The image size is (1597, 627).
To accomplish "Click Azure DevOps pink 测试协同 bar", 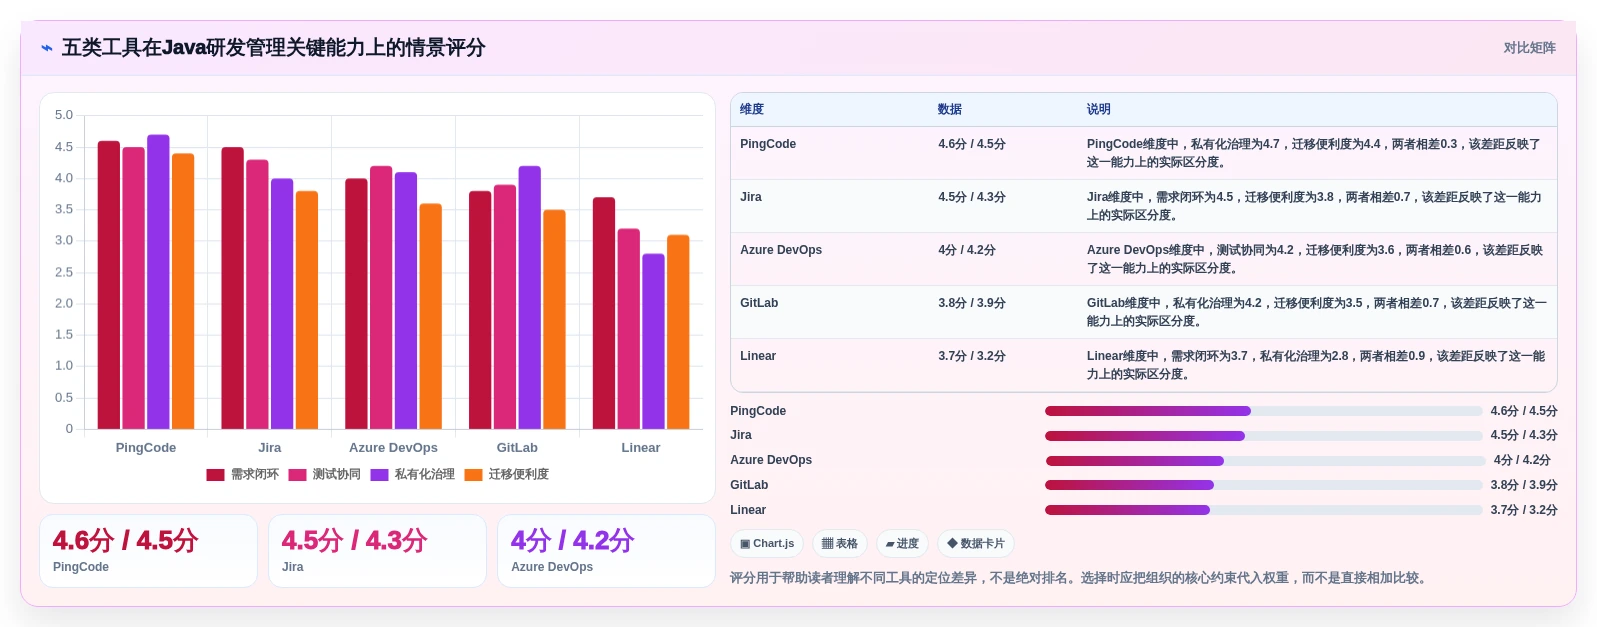I will click(x=381, y=298).
